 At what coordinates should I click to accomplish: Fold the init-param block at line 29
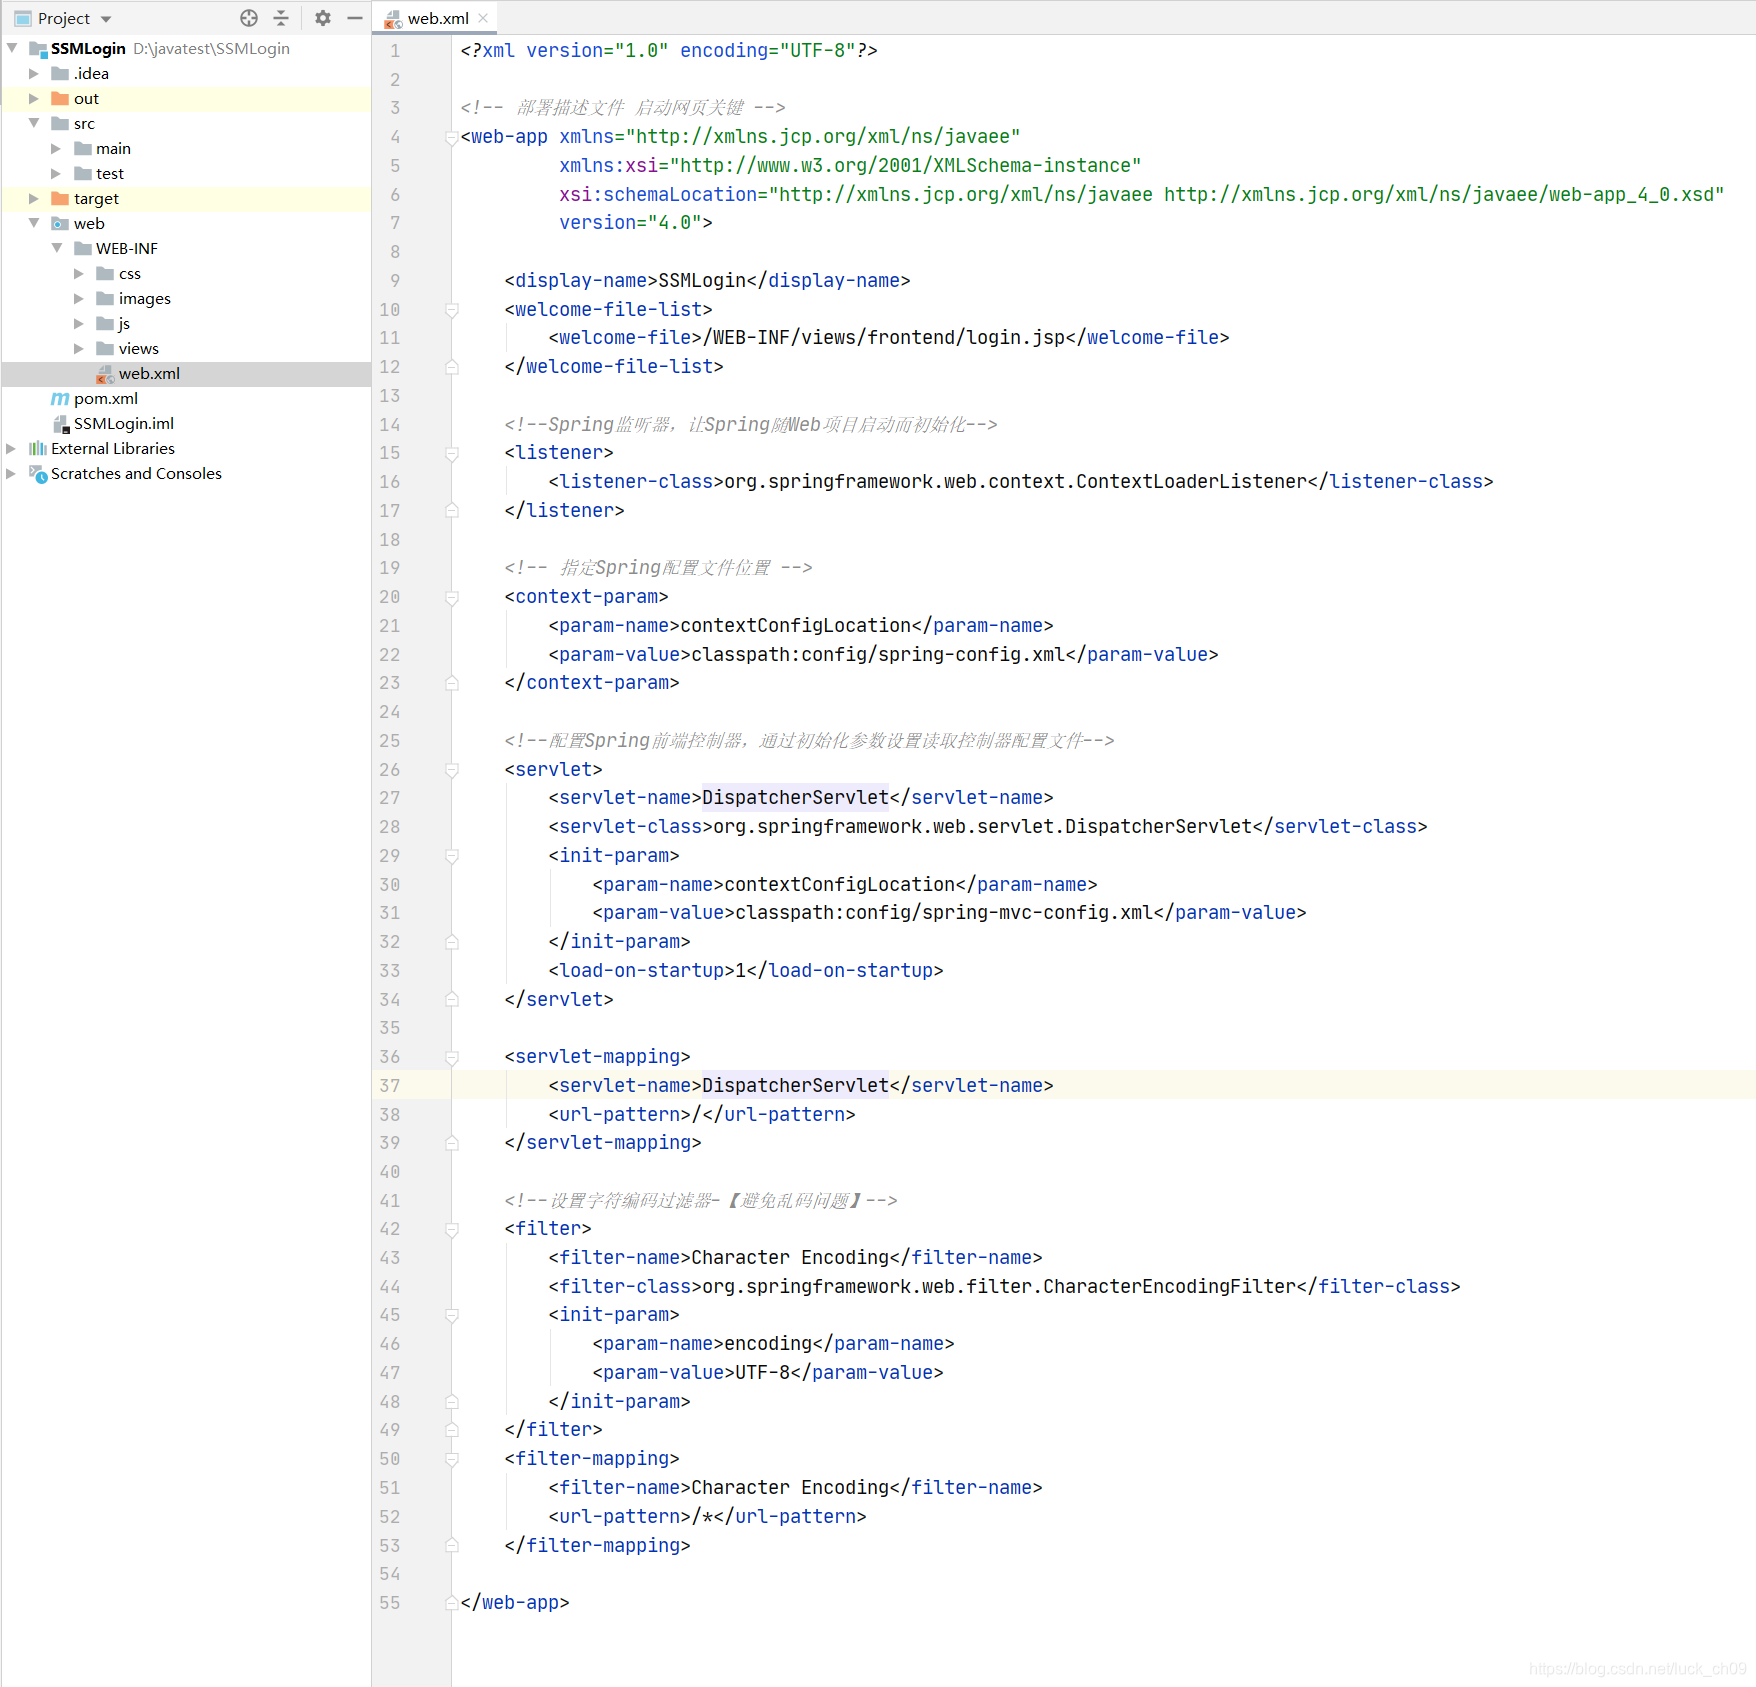click(x=452, y=856)
